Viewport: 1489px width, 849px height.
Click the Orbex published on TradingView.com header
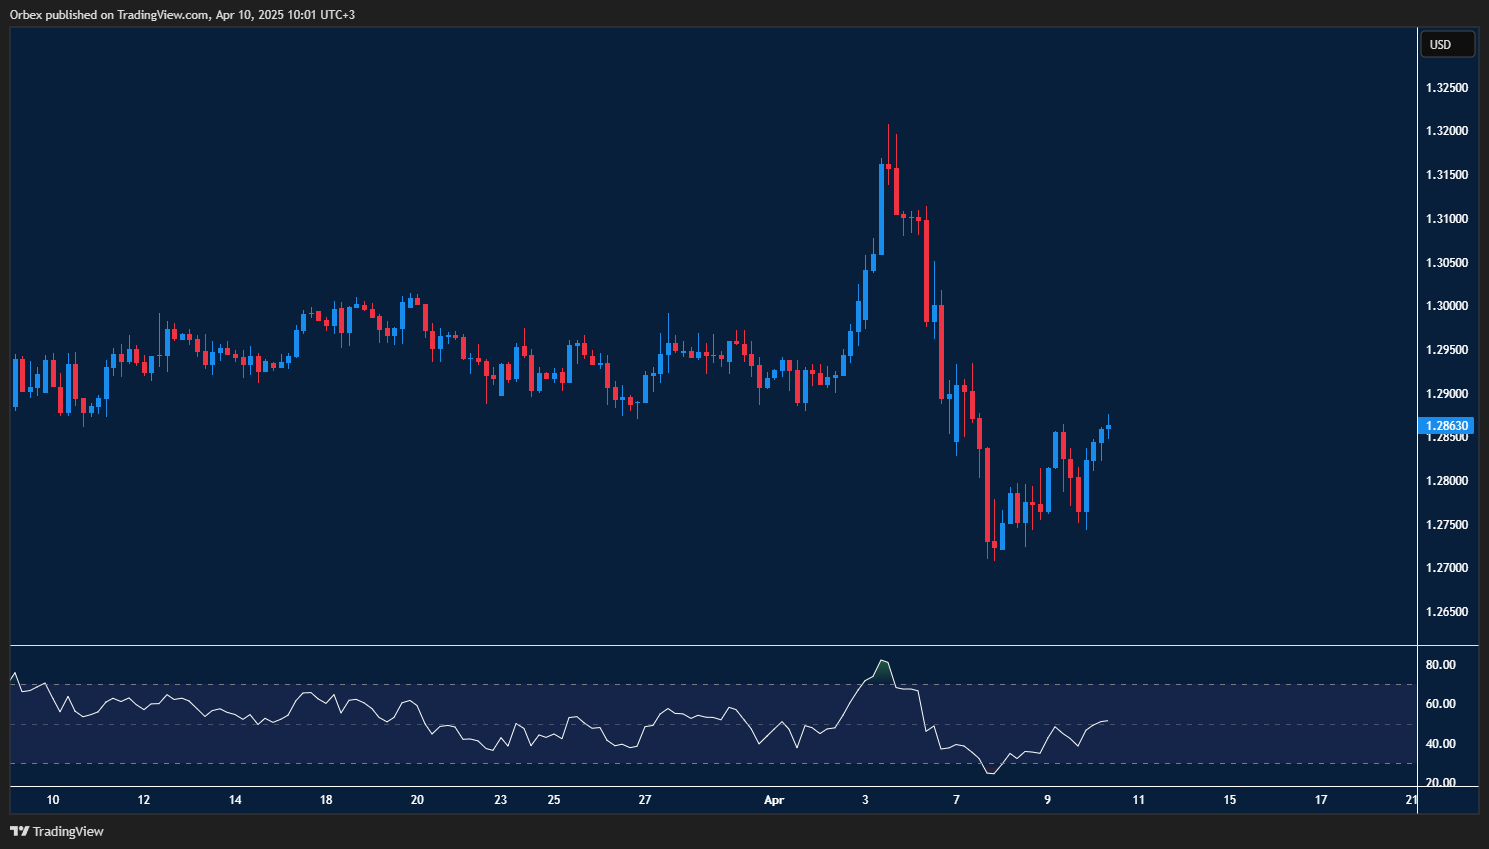pyautogui.click(x=182, y=14)
